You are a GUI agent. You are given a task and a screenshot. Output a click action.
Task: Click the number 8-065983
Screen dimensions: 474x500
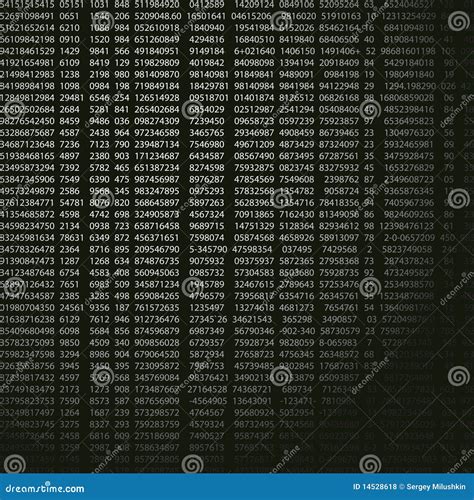338,343
